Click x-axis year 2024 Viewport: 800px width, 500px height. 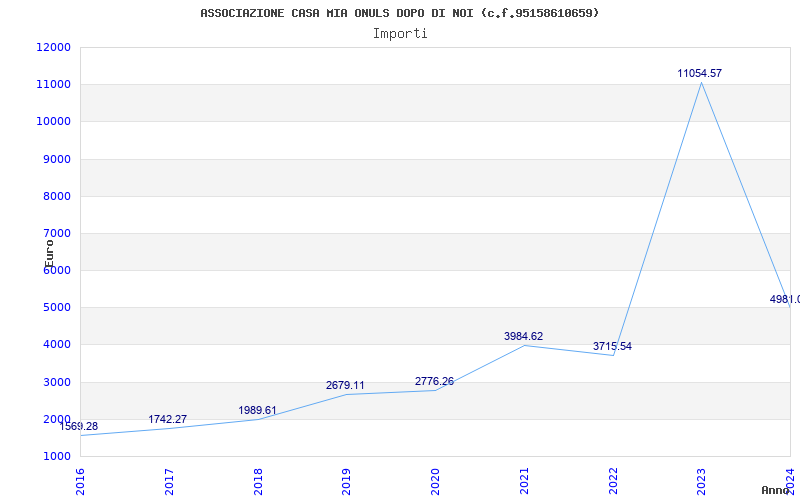pos(790,482)
